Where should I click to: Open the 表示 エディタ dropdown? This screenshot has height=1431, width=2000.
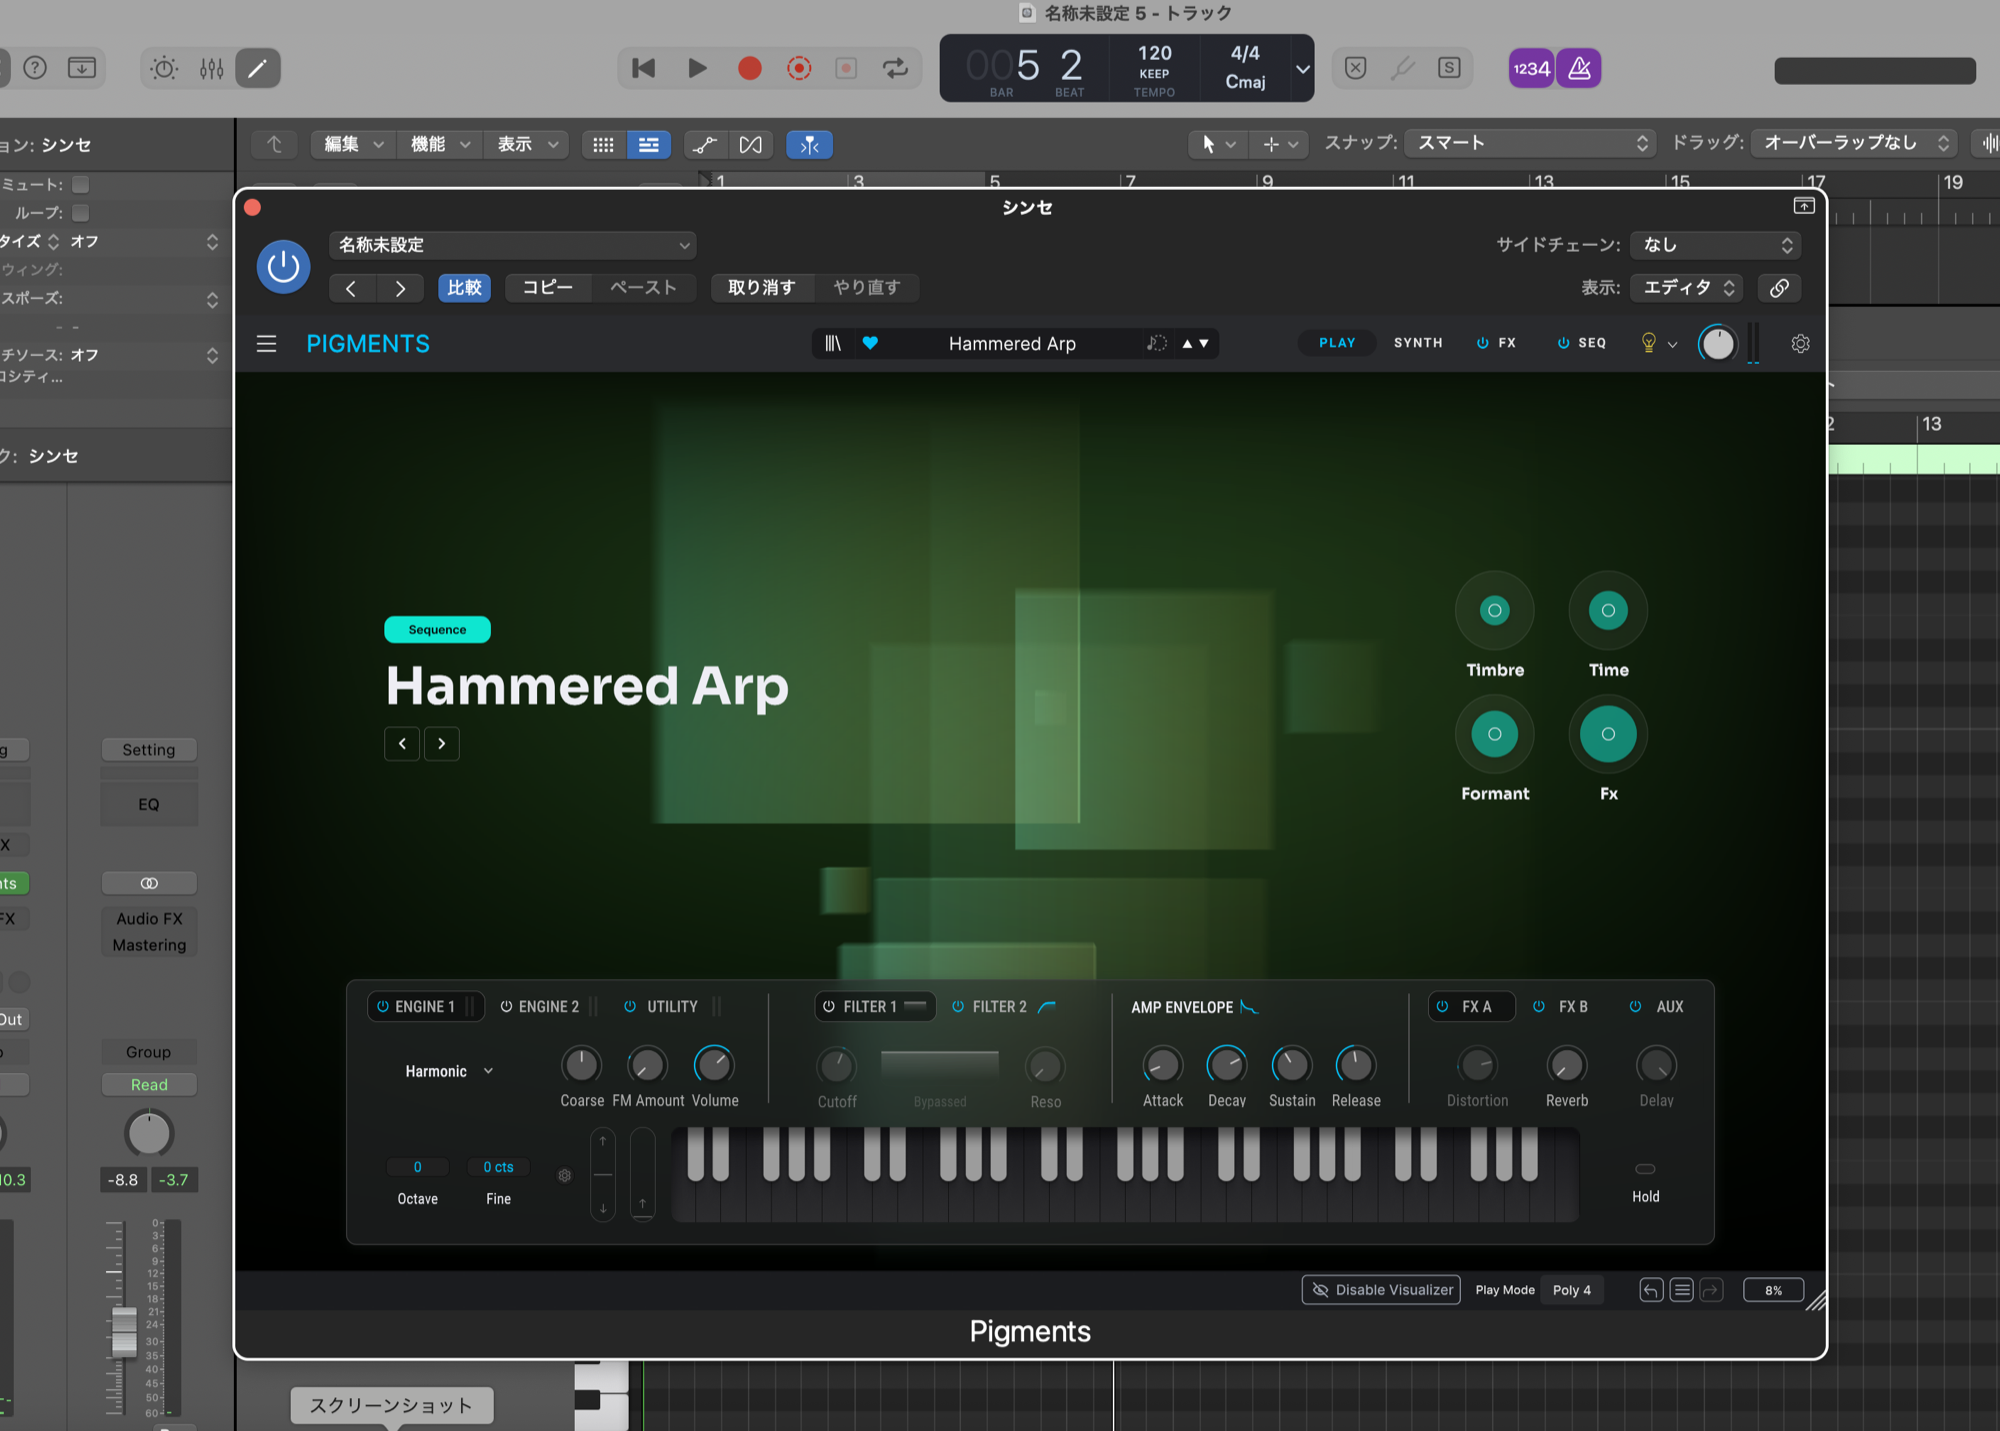[1687, 288]
